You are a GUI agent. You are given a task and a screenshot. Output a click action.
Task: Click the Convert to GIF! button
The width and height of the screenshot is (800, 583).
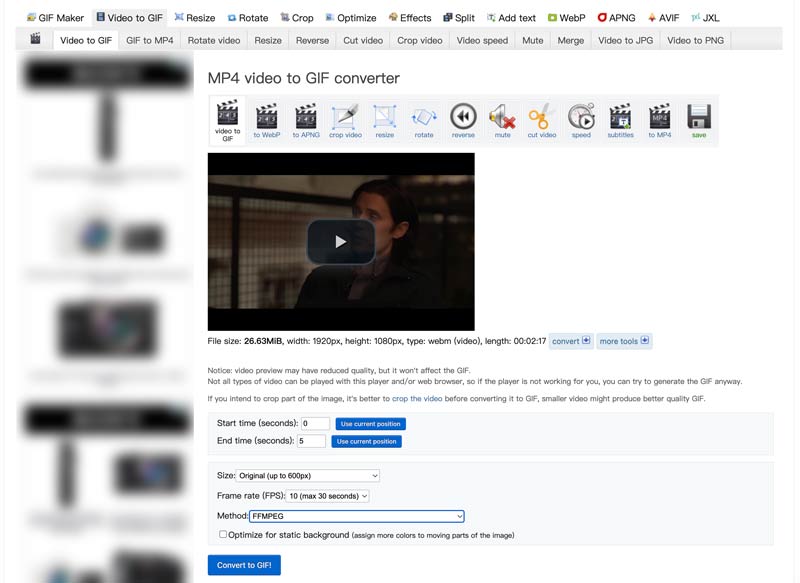pyautogui.click(x=244, y=565)
